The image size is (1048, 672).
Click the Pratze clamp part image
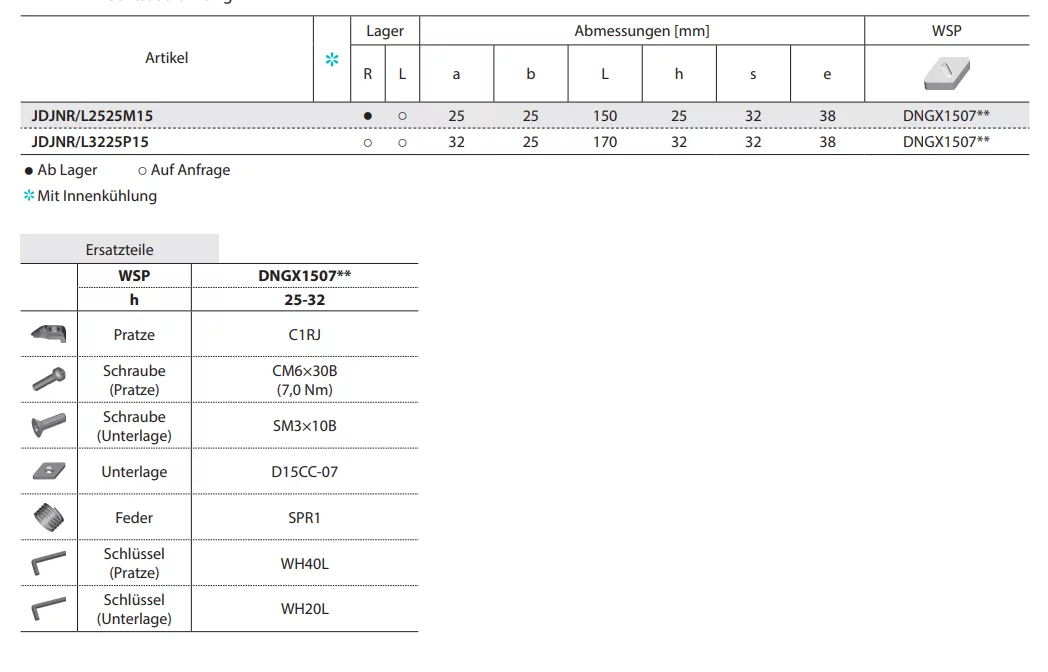tap(48, 334)
